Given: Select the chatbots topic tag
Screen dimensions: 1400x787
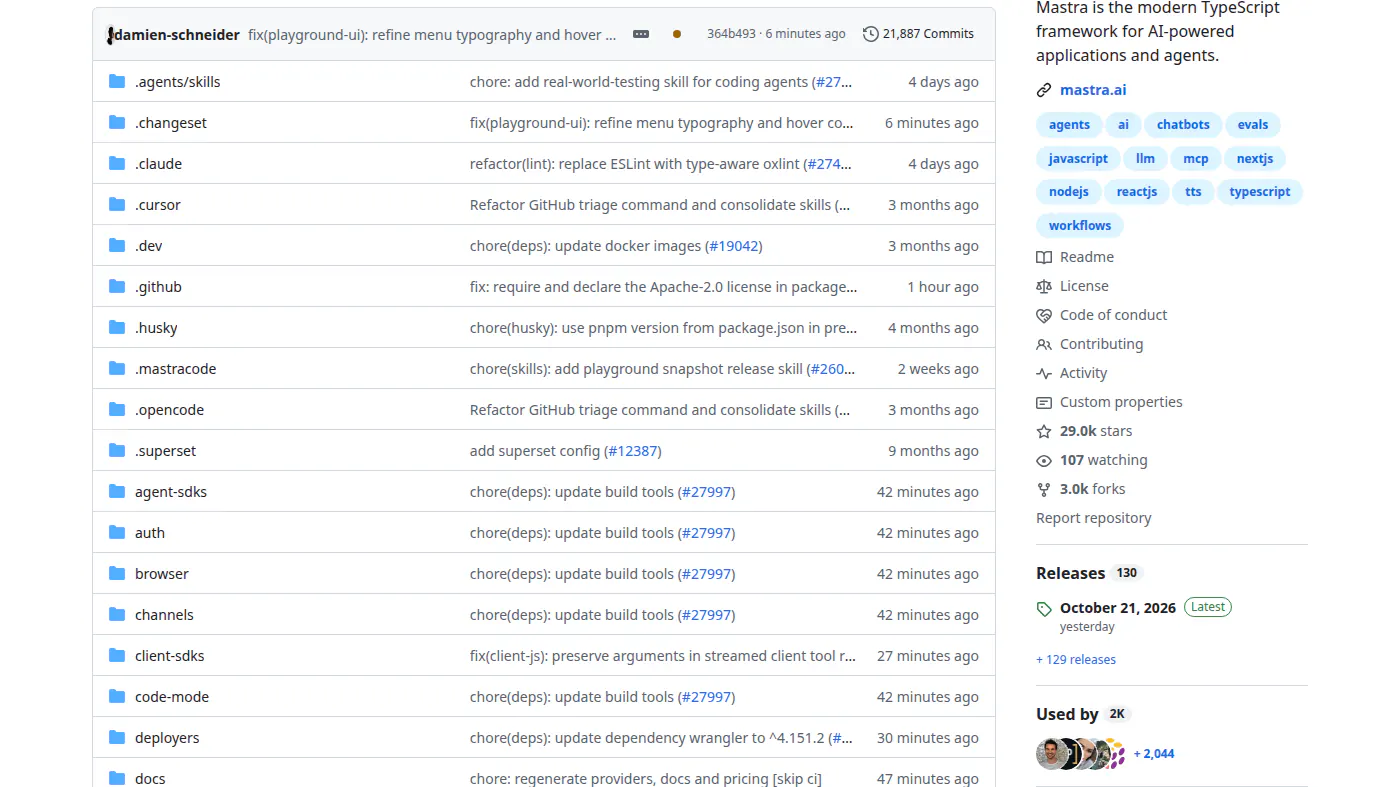Looking at the screenshot, I should (x=1183, y=125).
